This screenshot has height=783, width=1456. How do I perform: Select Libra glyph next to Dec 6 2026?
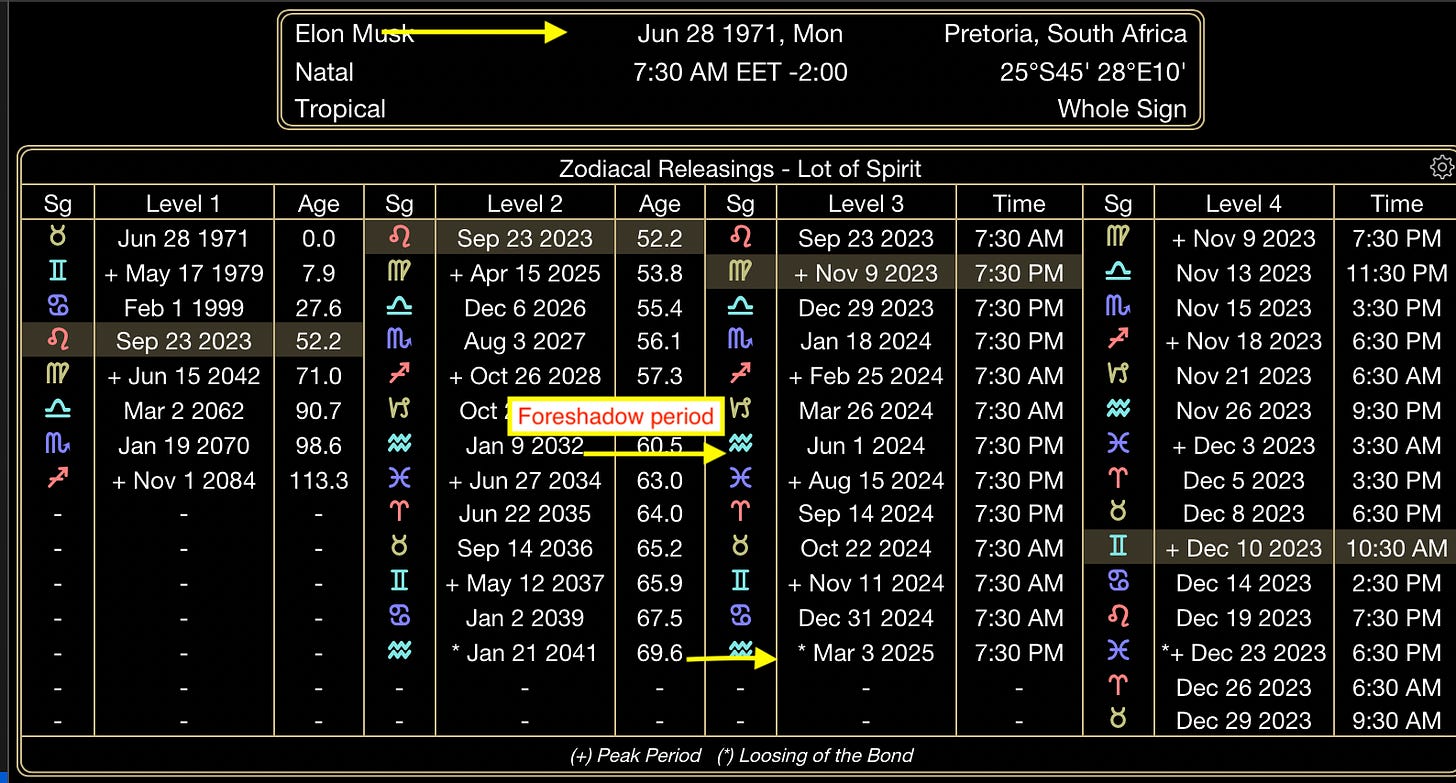399,308
